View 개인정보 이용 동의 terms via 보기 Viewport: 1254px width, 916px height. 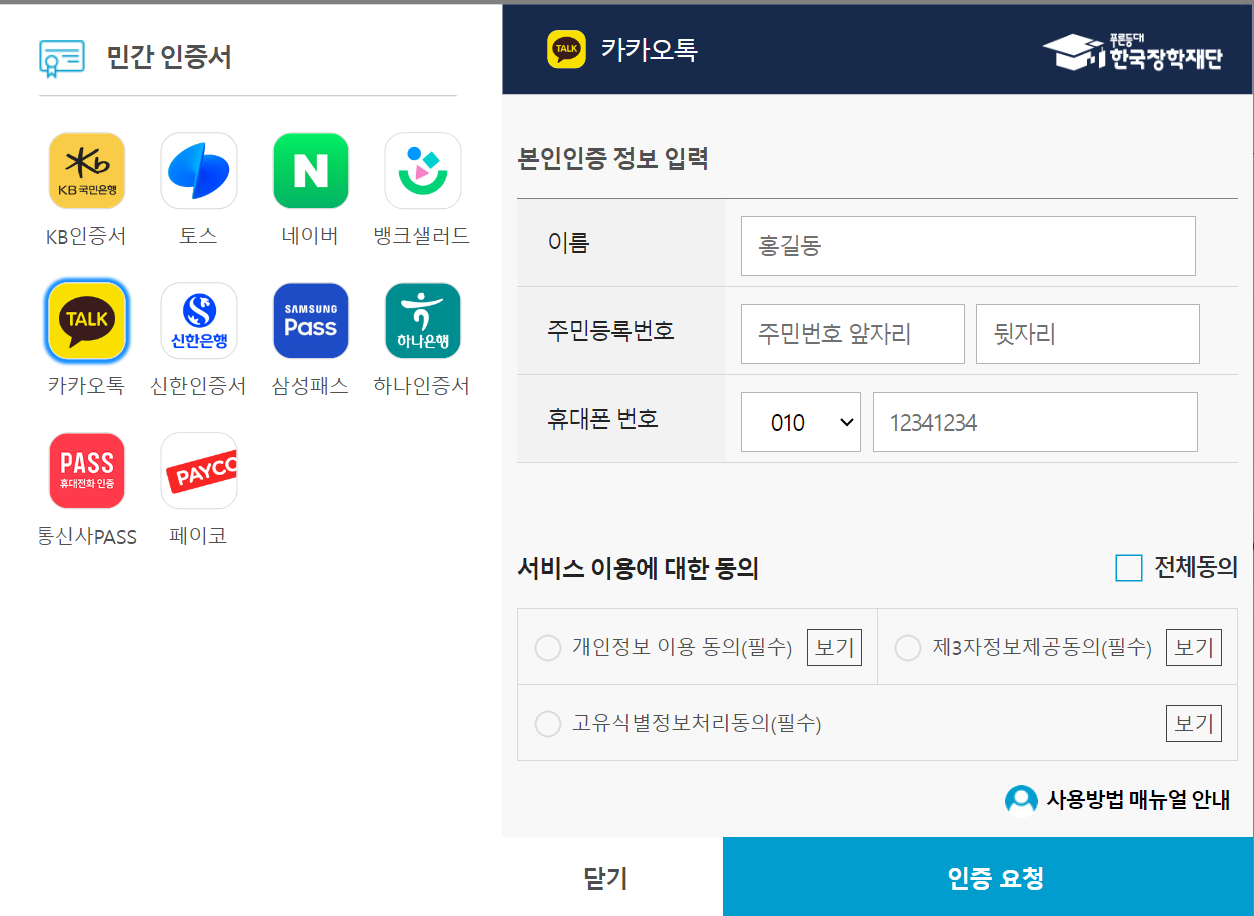834,648
